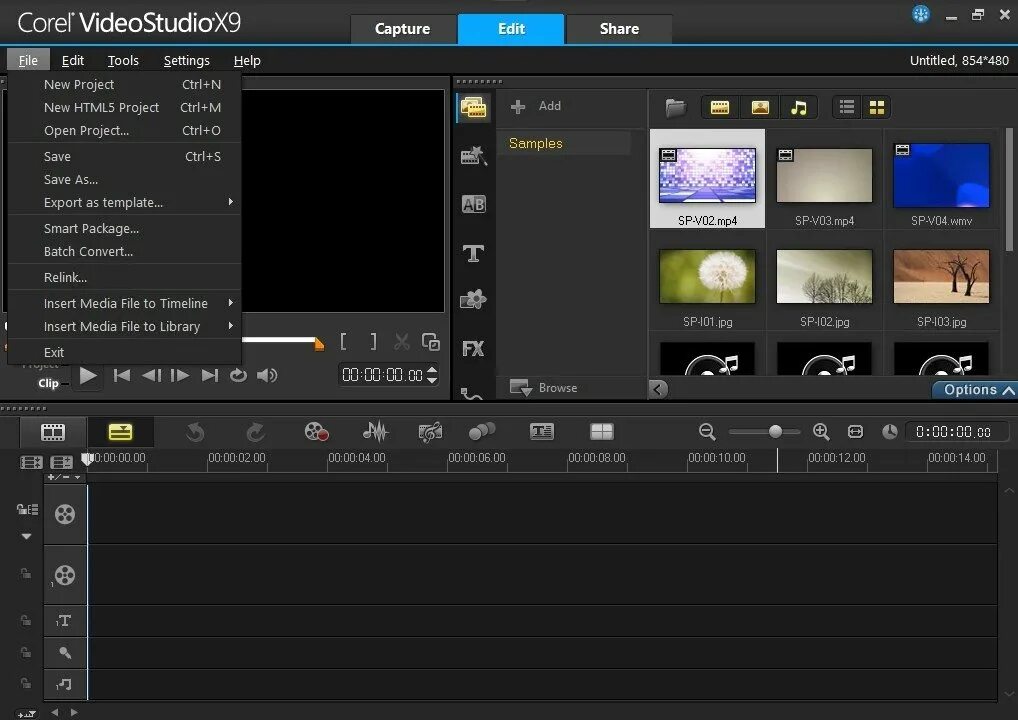Expand Insert Media File to Library submenu
Image resolution: width=1018 pixels, height=720 pixels.
(230, 326)
